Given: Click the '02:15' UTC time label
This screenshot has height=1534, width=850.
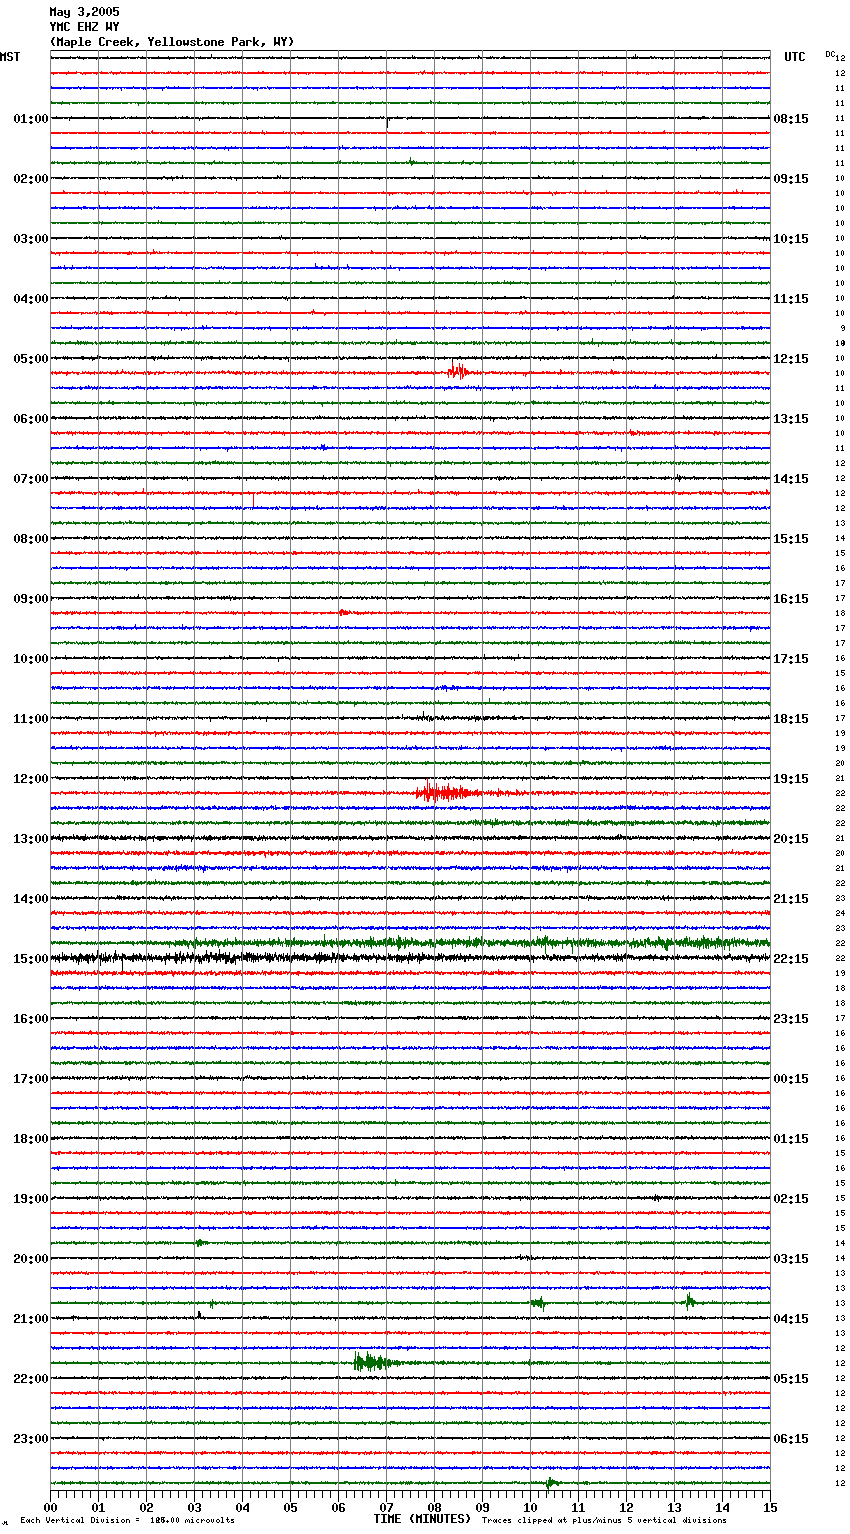Looking at the screenshot, I should (x=791, y=1199).
